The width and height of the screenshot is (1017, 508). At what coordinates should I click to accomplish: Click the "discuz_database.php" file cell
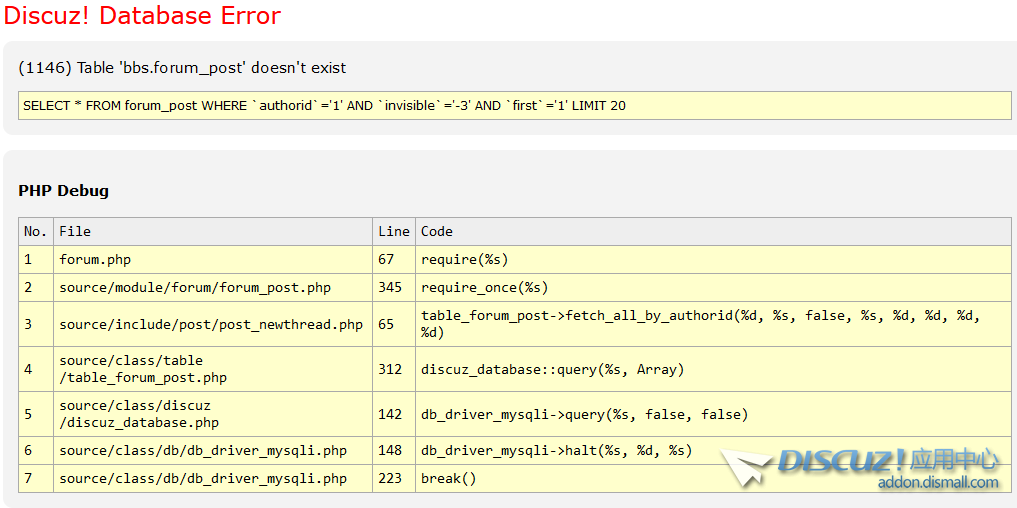tap(213, 414)
